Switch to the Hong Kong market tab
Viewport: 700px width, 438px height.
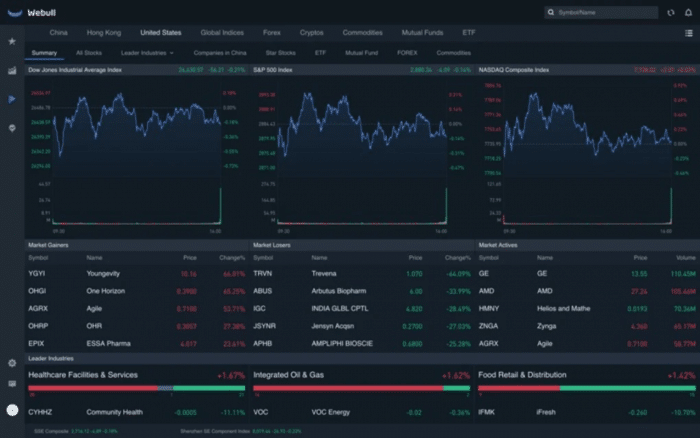104,33
